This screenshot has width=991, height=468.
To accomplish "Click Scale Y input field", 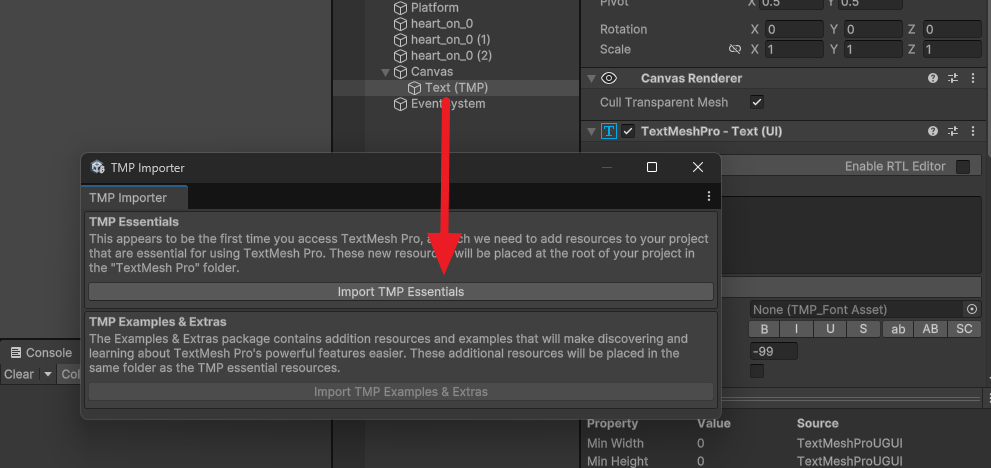I will pos(873,49).
